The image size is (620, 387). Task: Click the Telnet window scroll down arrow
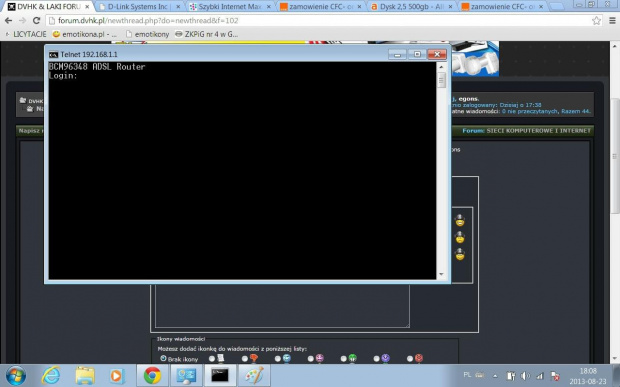click(x=441, y=274)
